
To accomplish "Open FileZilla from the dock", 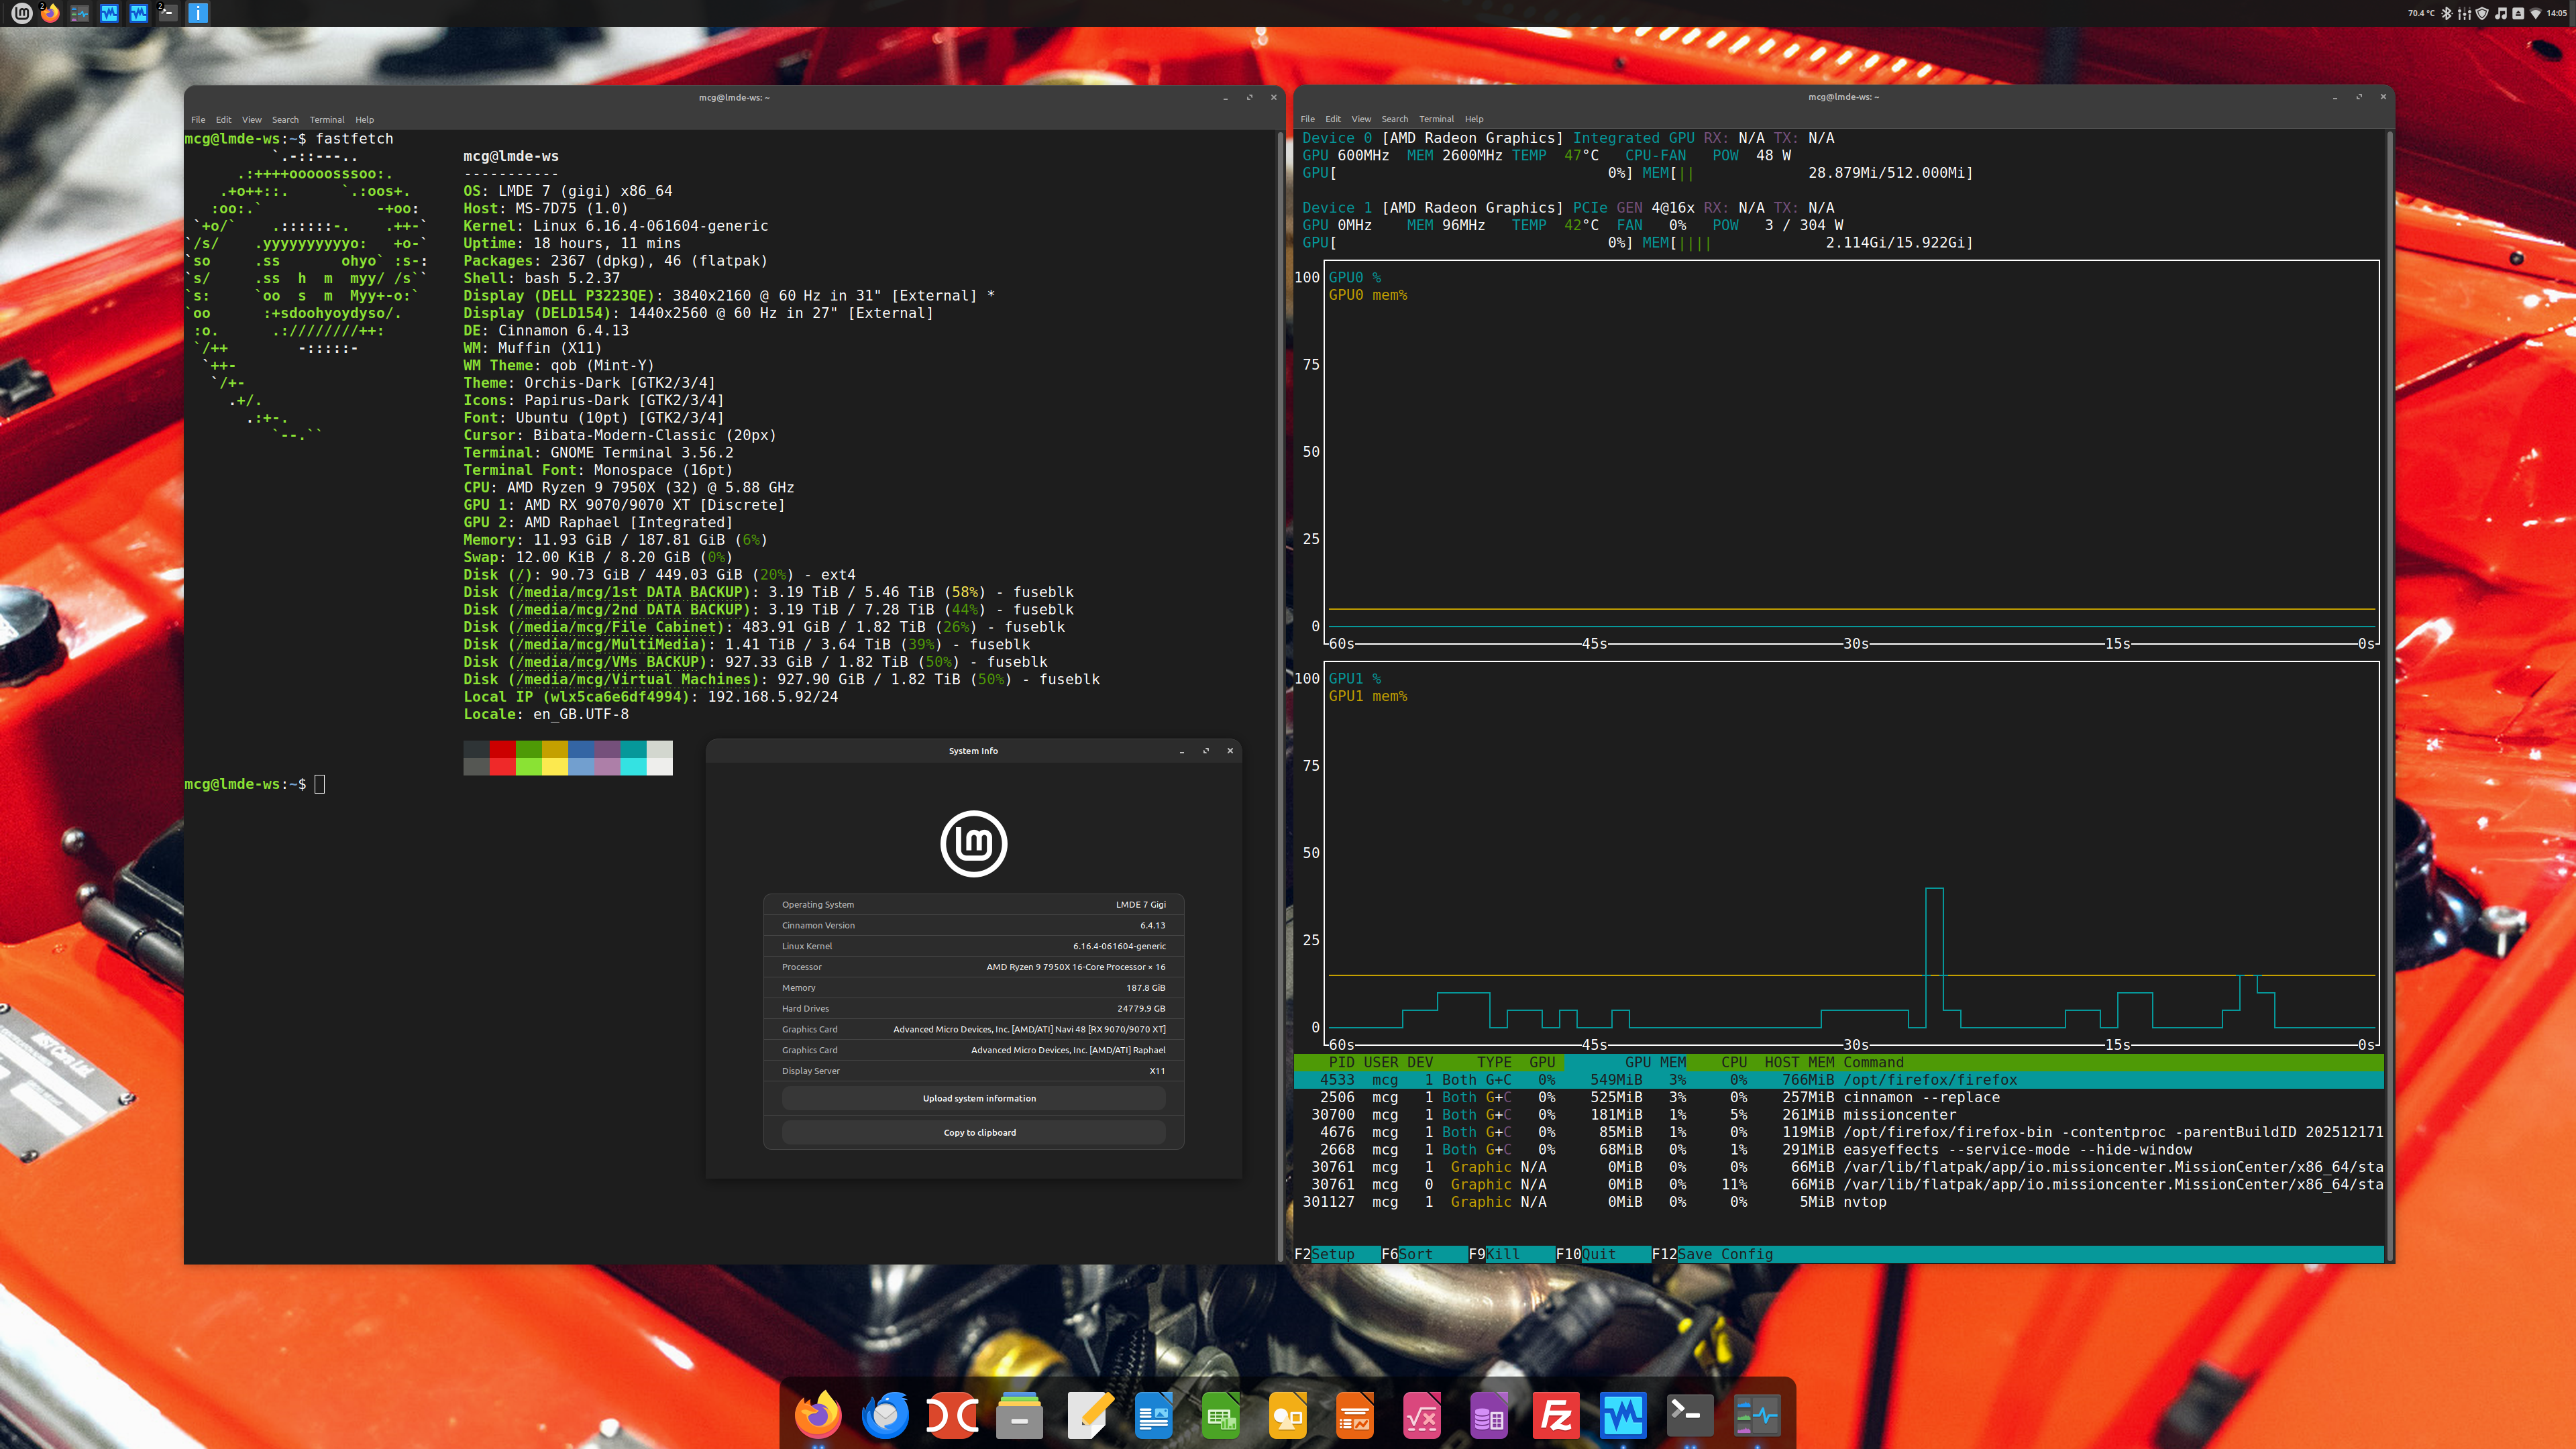I will coord(1556,1415).
